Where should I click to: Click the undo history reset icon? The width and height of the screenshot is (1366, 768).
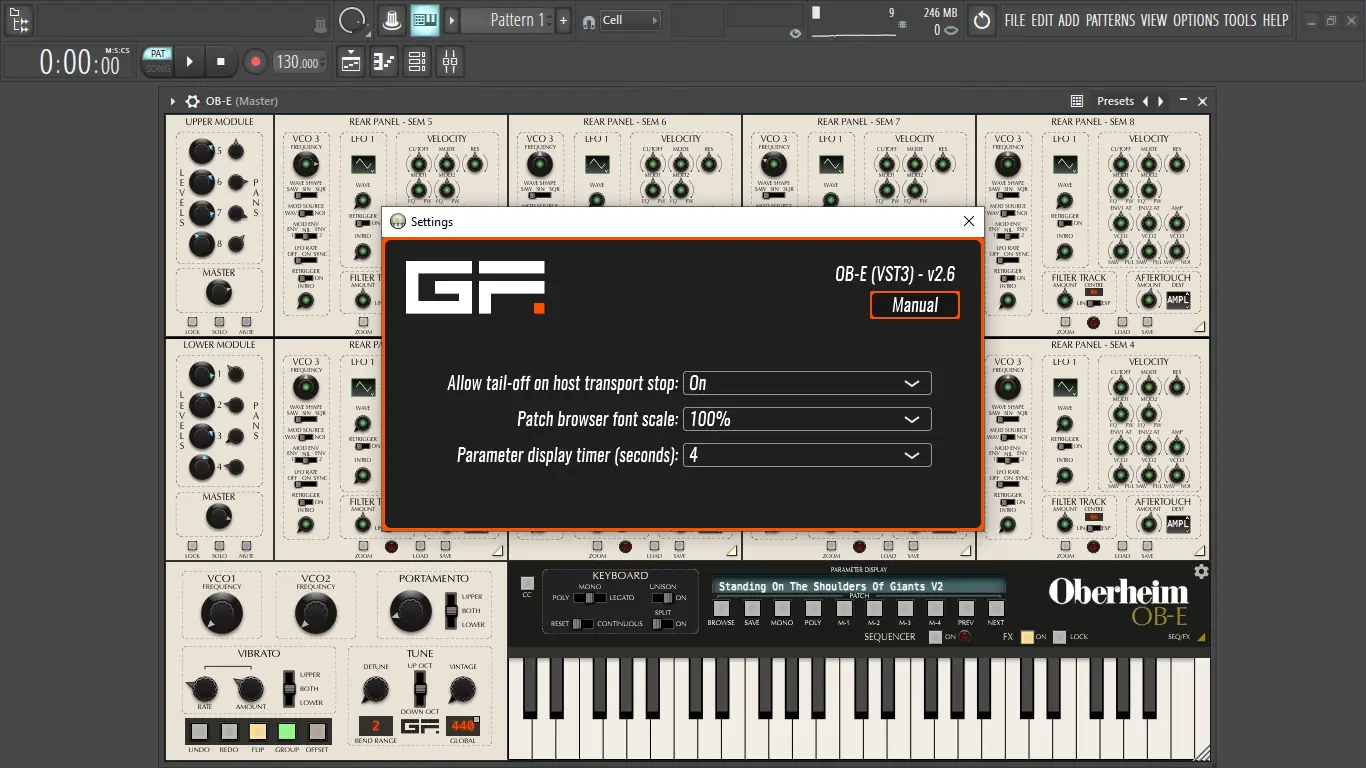982,20
